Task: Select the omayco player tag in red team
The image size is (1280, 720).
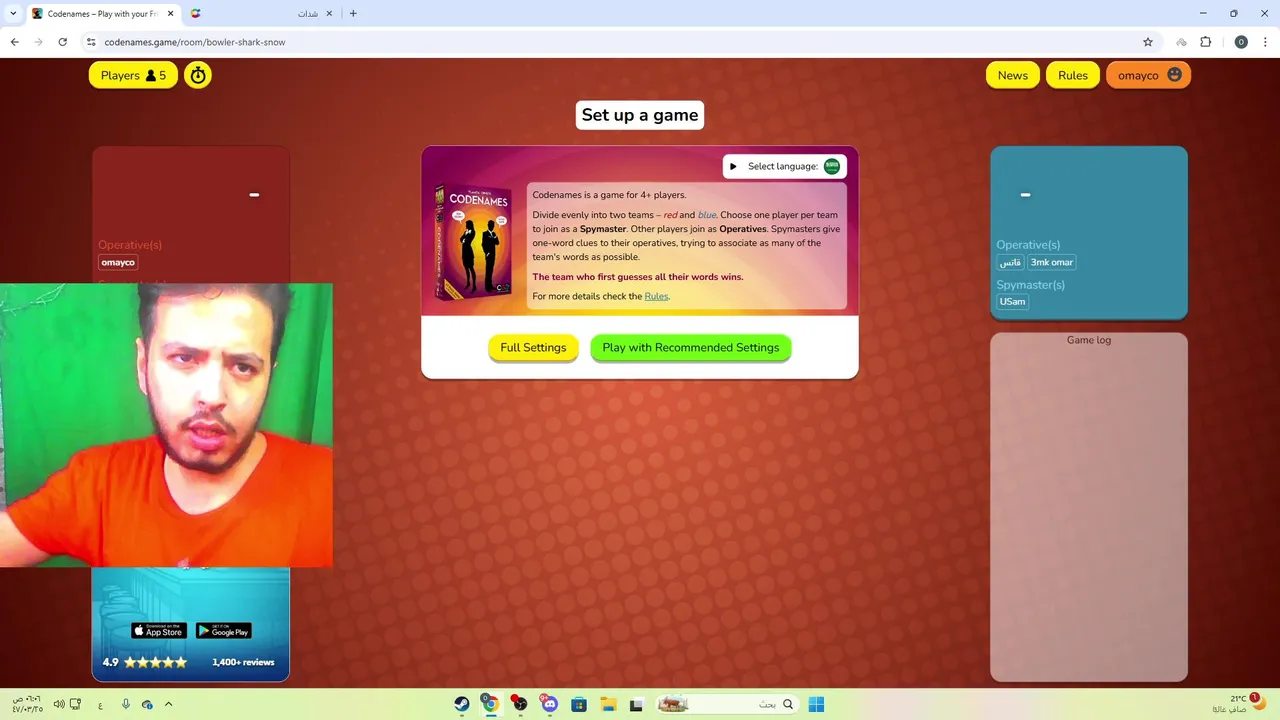Action: pyautogui.click(x=118, y=262)
